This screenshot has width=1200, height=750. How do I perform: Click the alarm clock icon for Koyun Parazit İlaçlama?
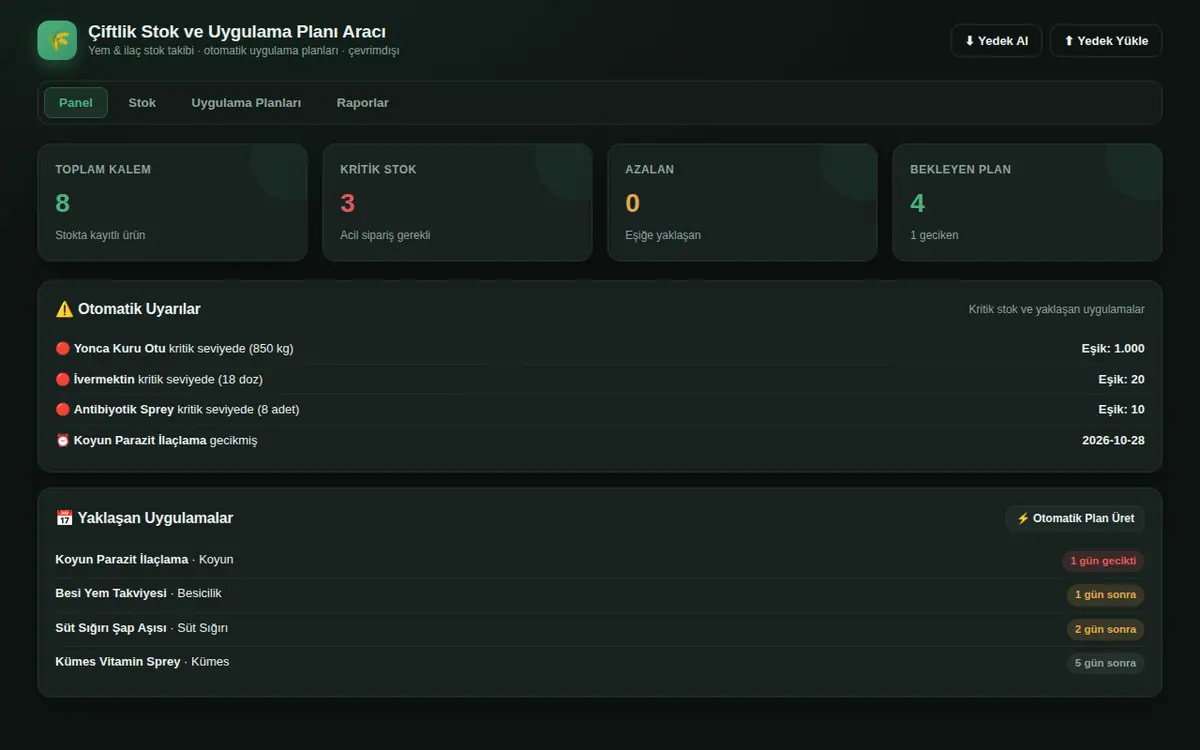coord(63,440)
